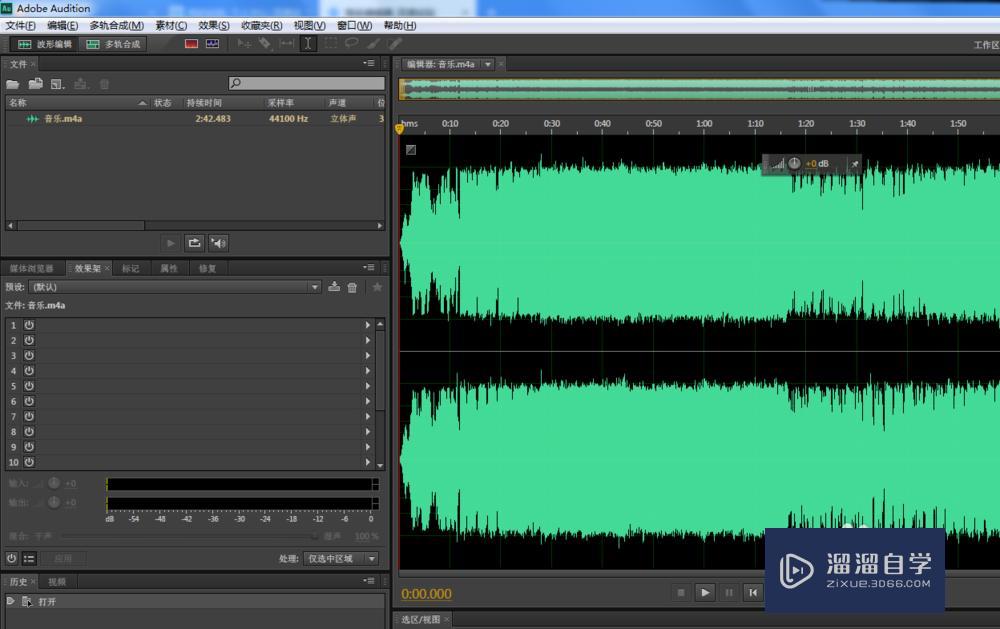The image size is (1000, 629).
Task: Toggle power for effect slot 7
Action: point(29,417)
